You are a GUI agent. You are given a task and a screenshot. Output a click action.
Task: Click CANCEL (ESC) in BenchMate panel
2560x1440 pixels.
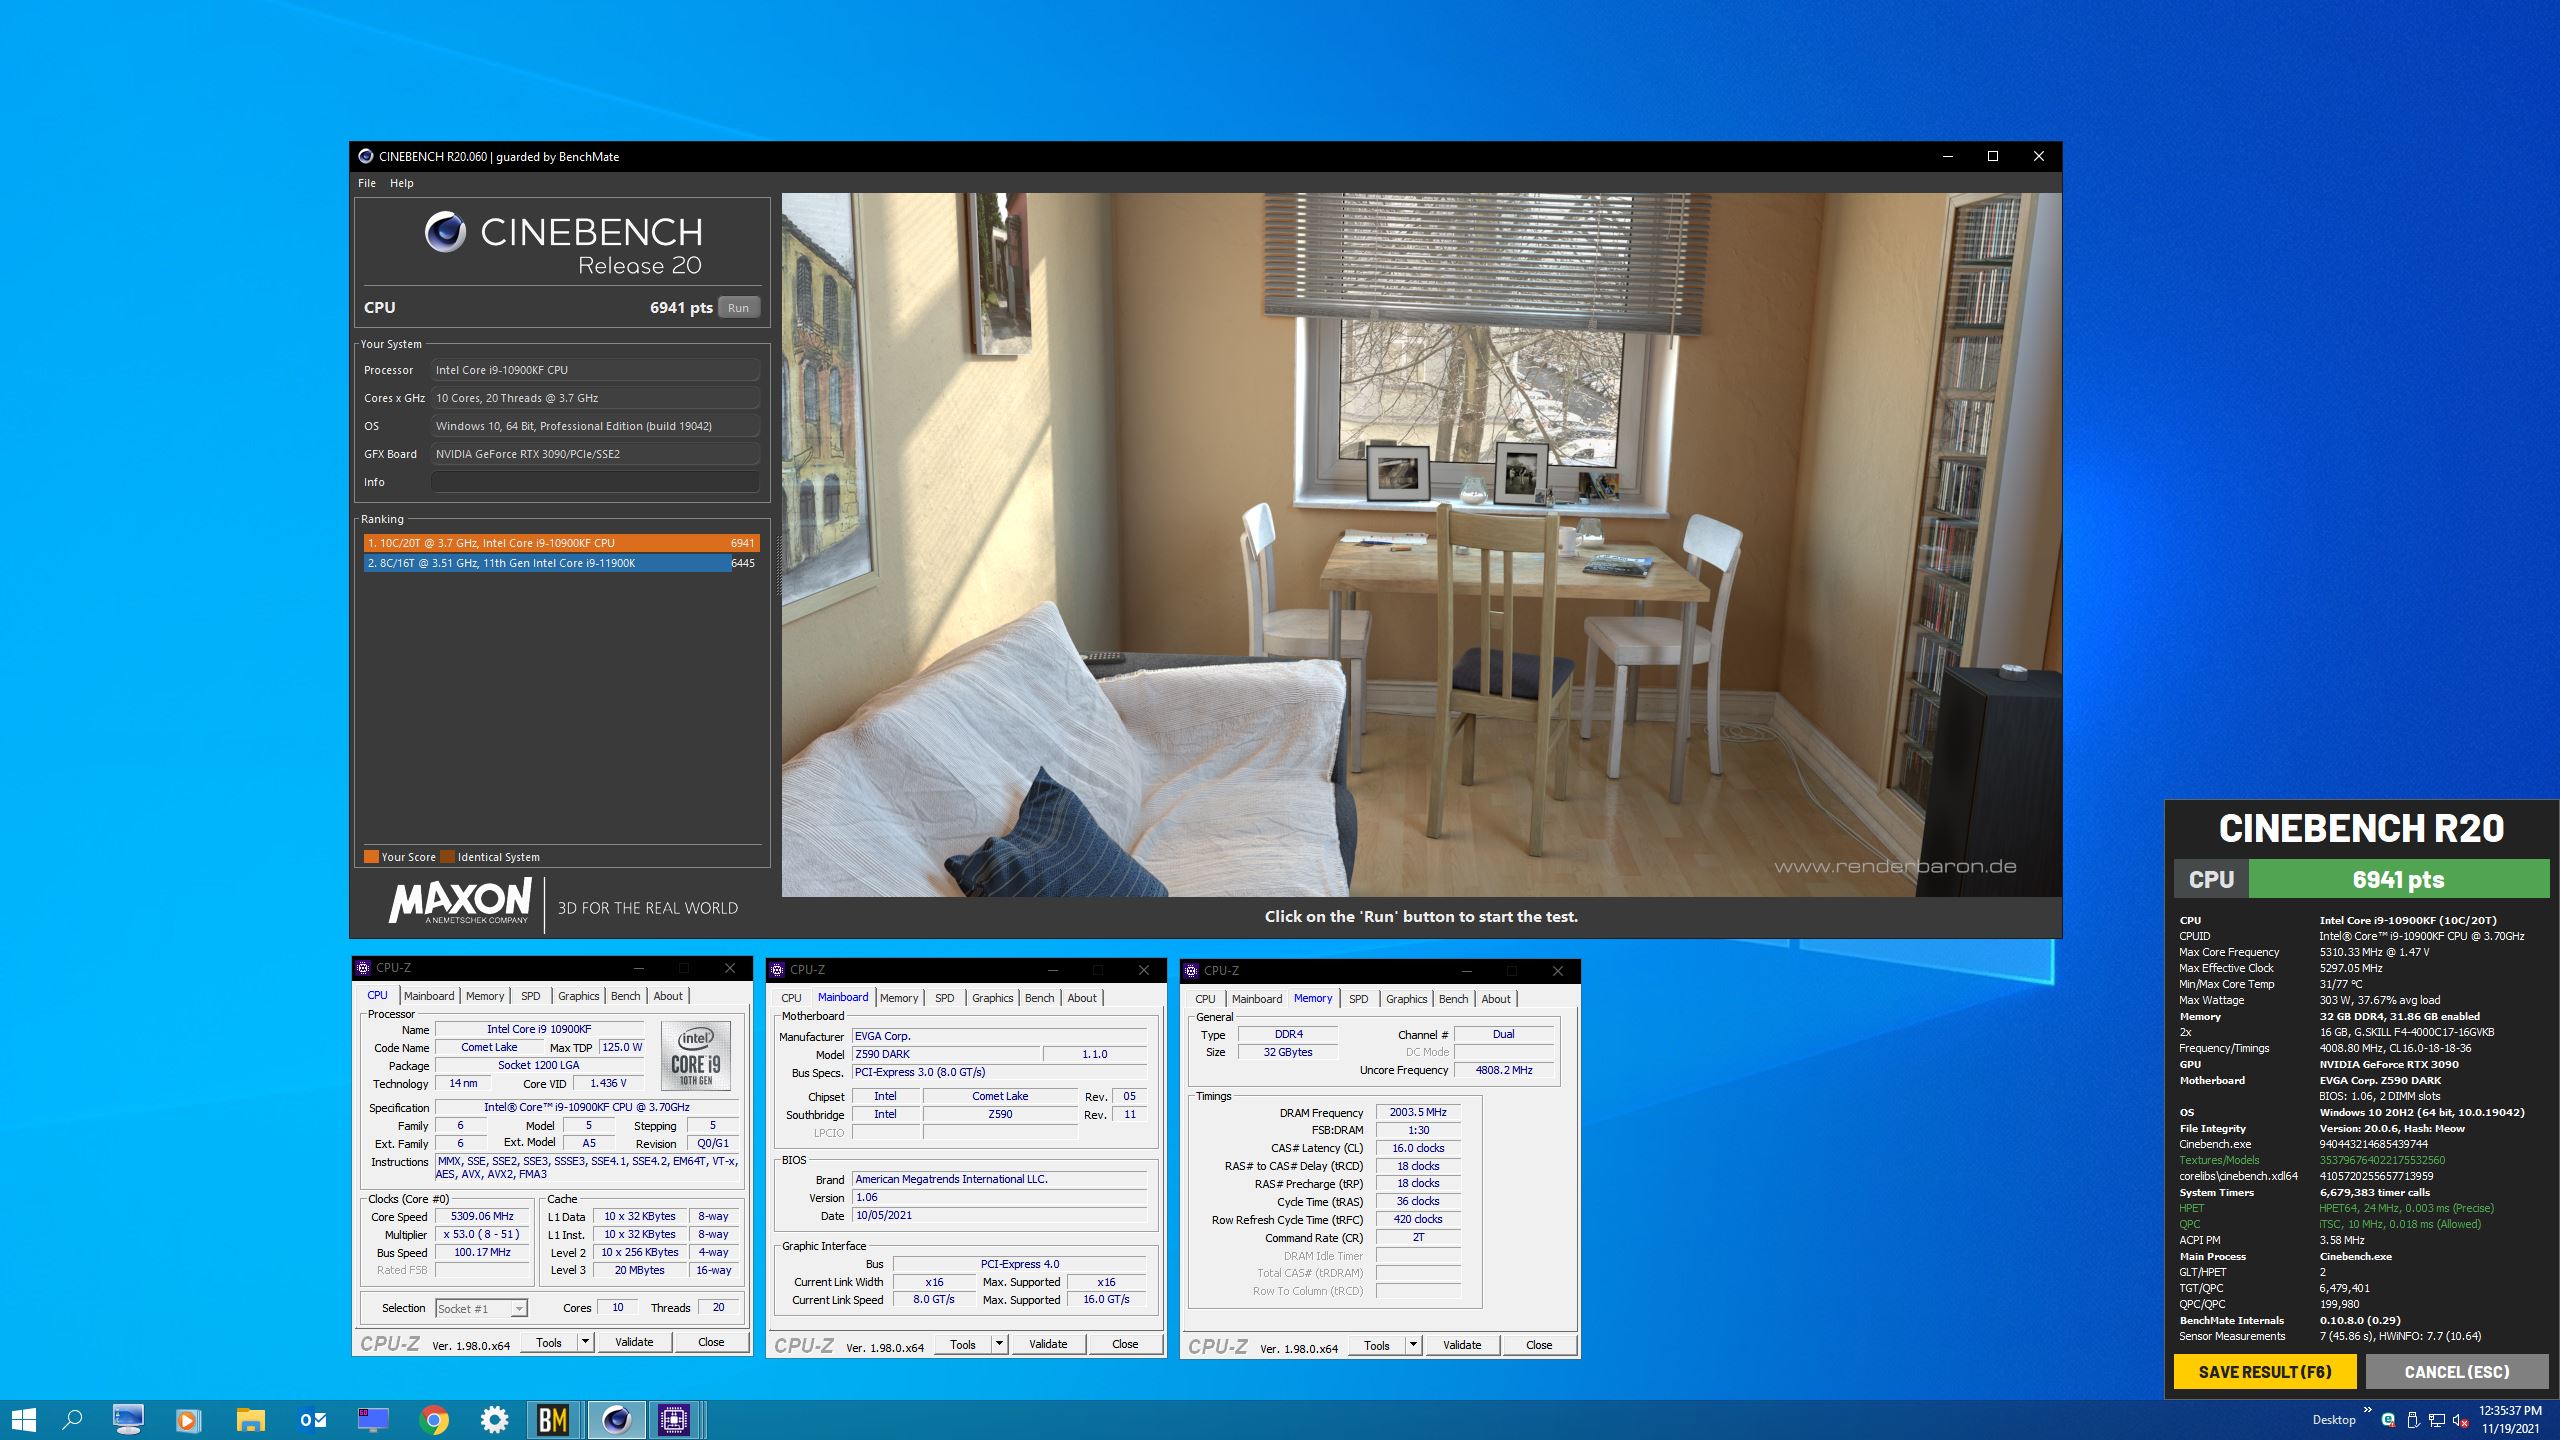2456,1372
